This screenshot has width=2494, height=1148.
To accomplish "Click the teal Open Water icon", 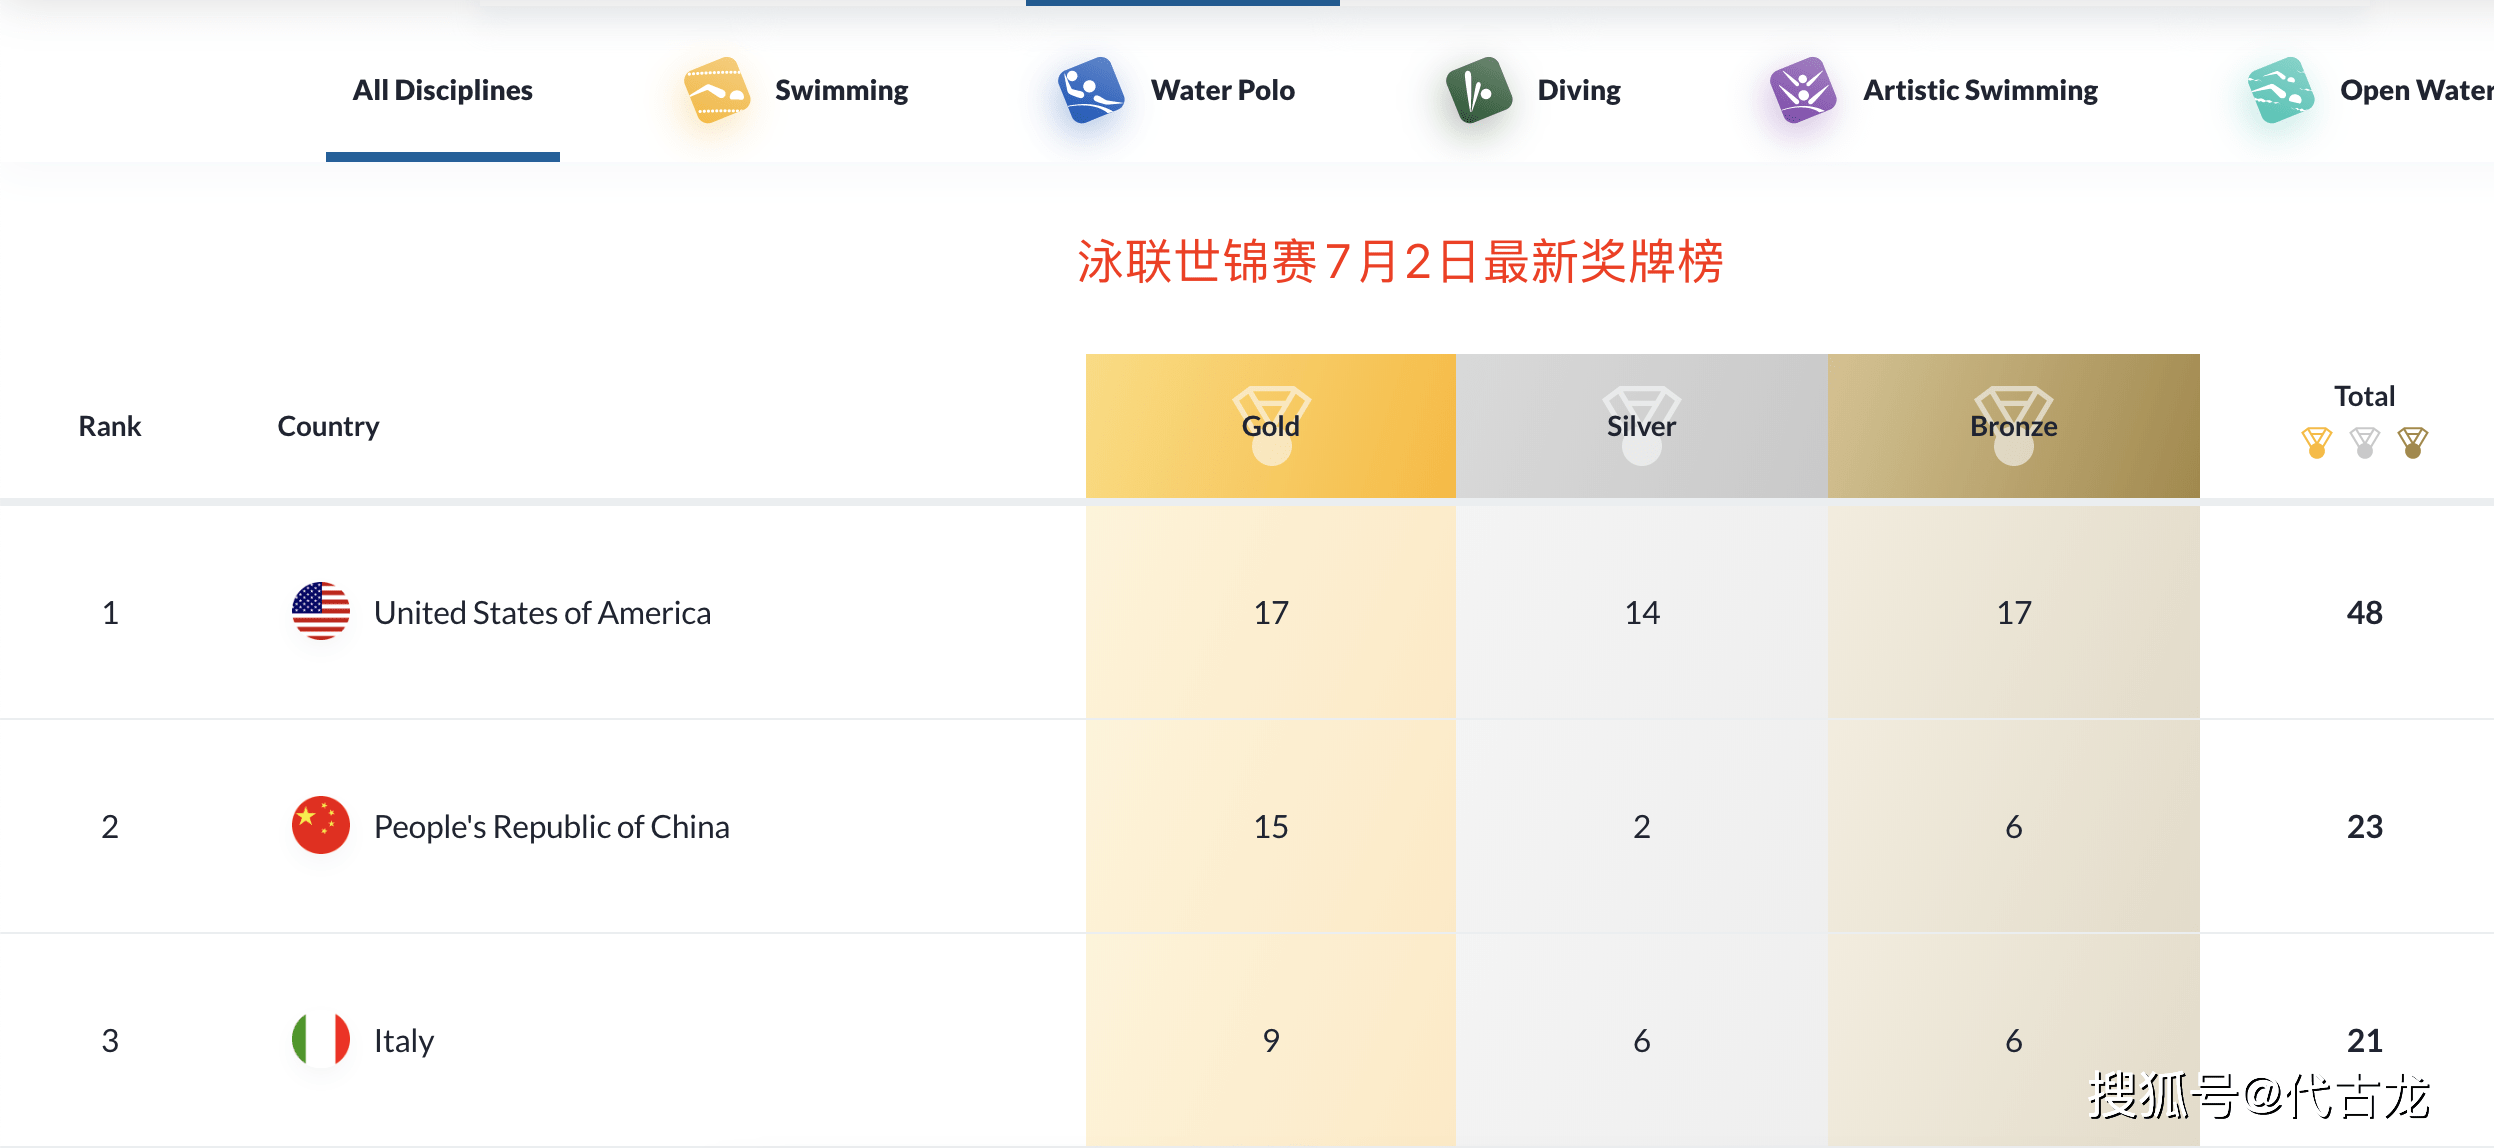I will tap(2280, 90).
